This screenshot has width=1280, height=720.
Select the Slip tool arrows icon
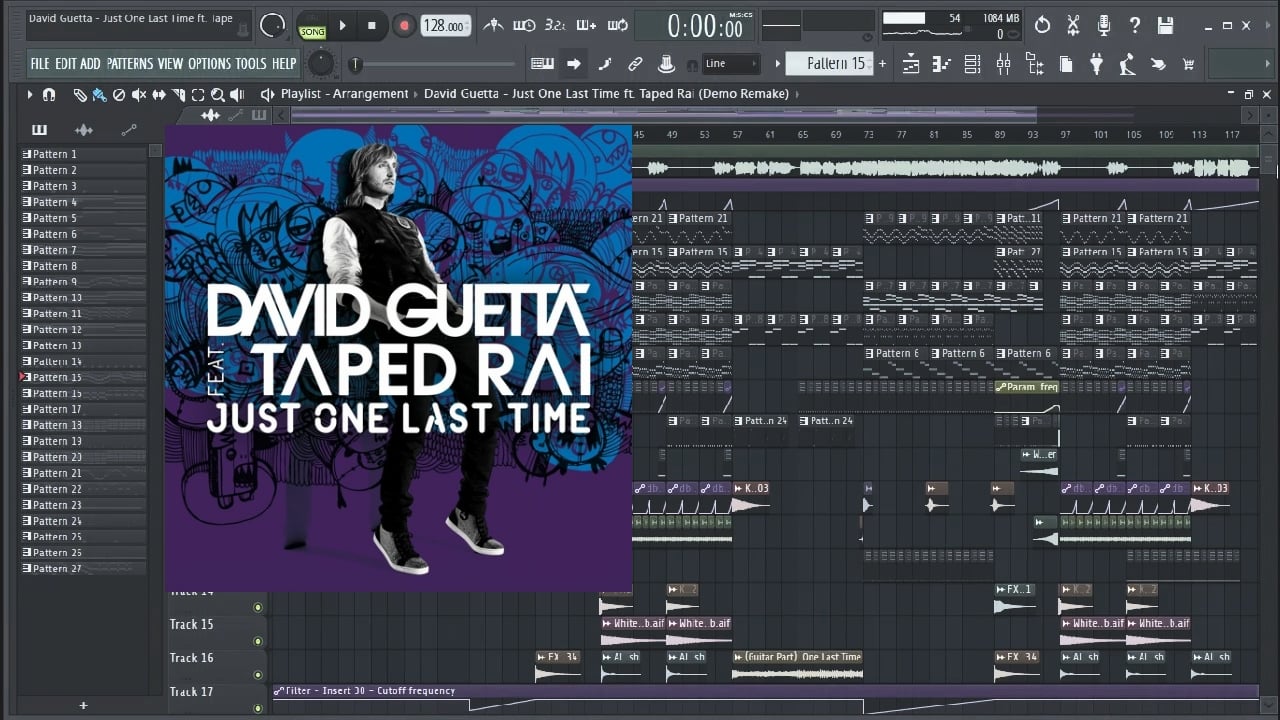click(x=159, y=94)
